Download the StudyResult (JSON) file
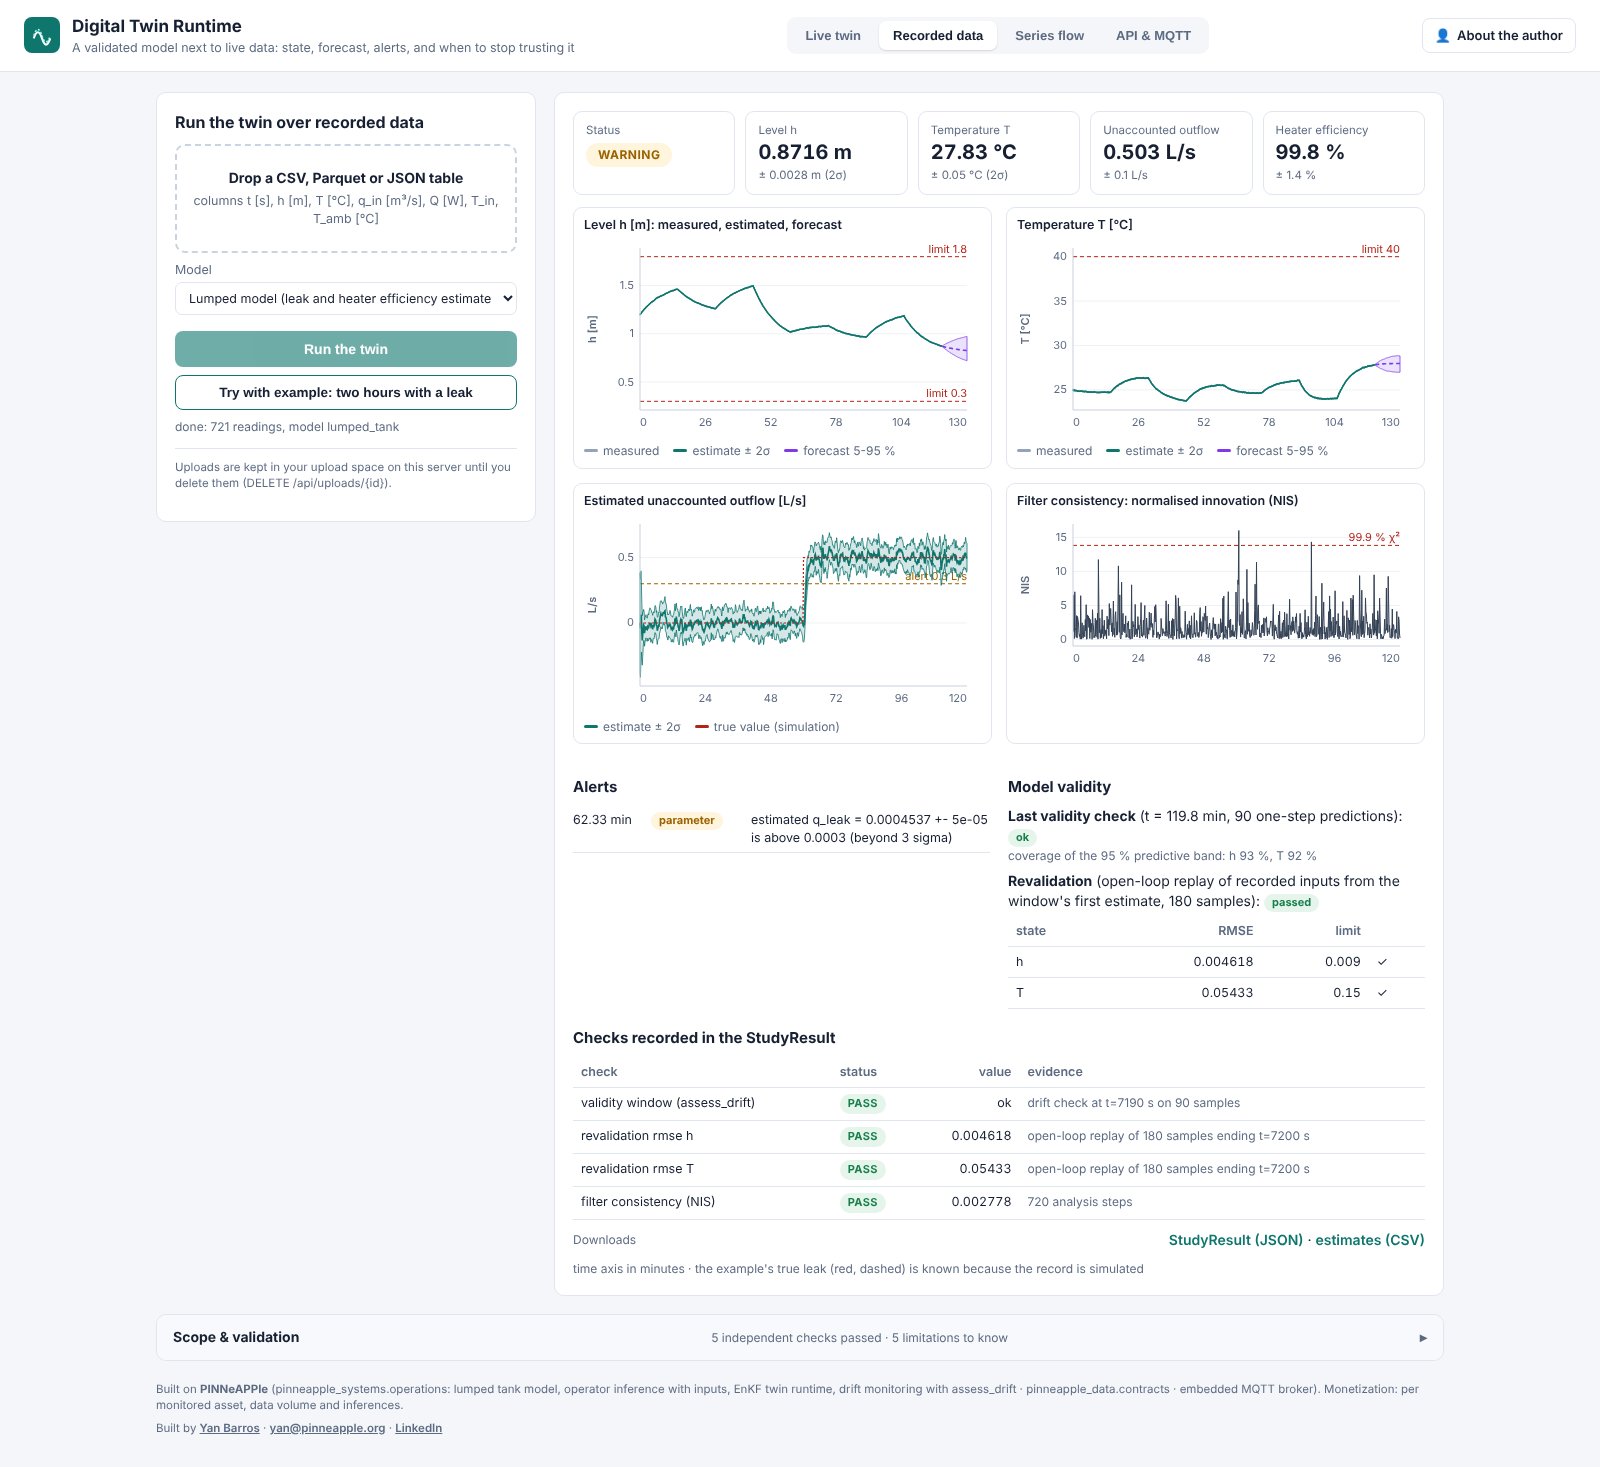 [x=1236, y=1240]
